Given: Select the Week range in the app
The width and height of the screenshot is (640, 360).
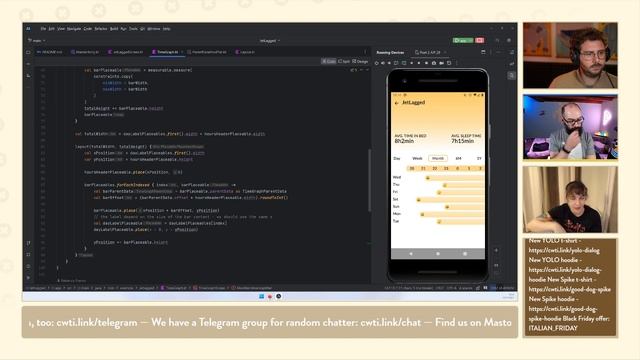Looking at the screenshot, I should (417, 158).
